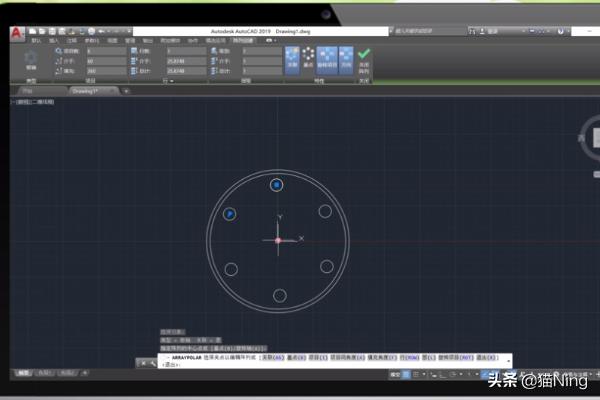Select the 阵列创建 (Array Creation) ribbon tab
The image size is (600, 400).
tap(243, 41)
